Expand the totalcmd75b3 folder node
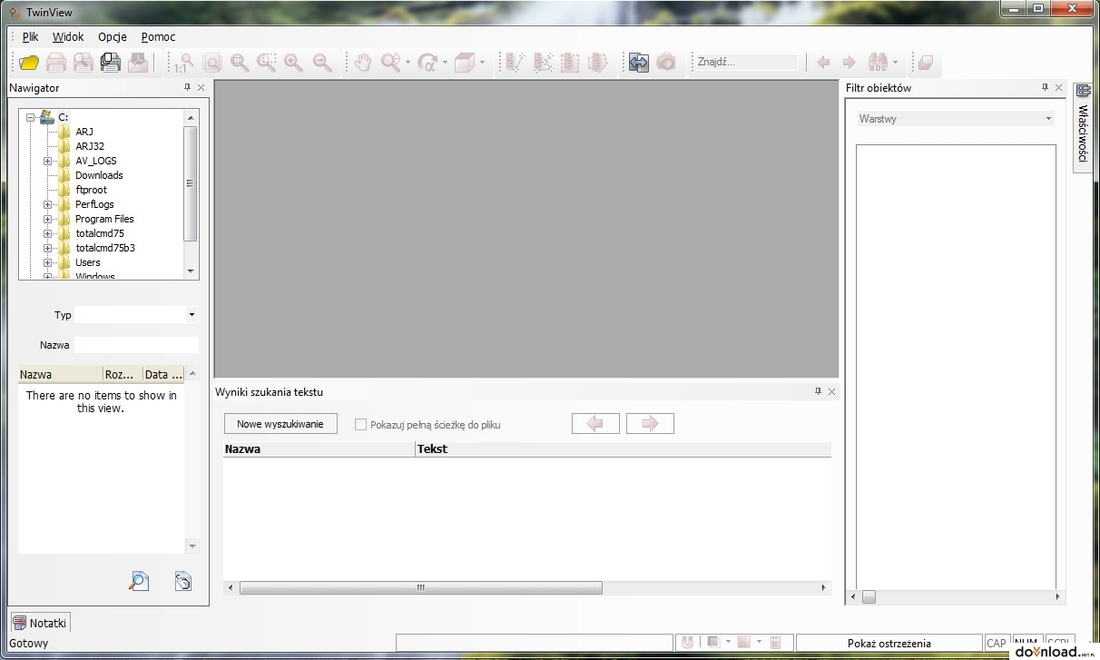 coord(47,248)
